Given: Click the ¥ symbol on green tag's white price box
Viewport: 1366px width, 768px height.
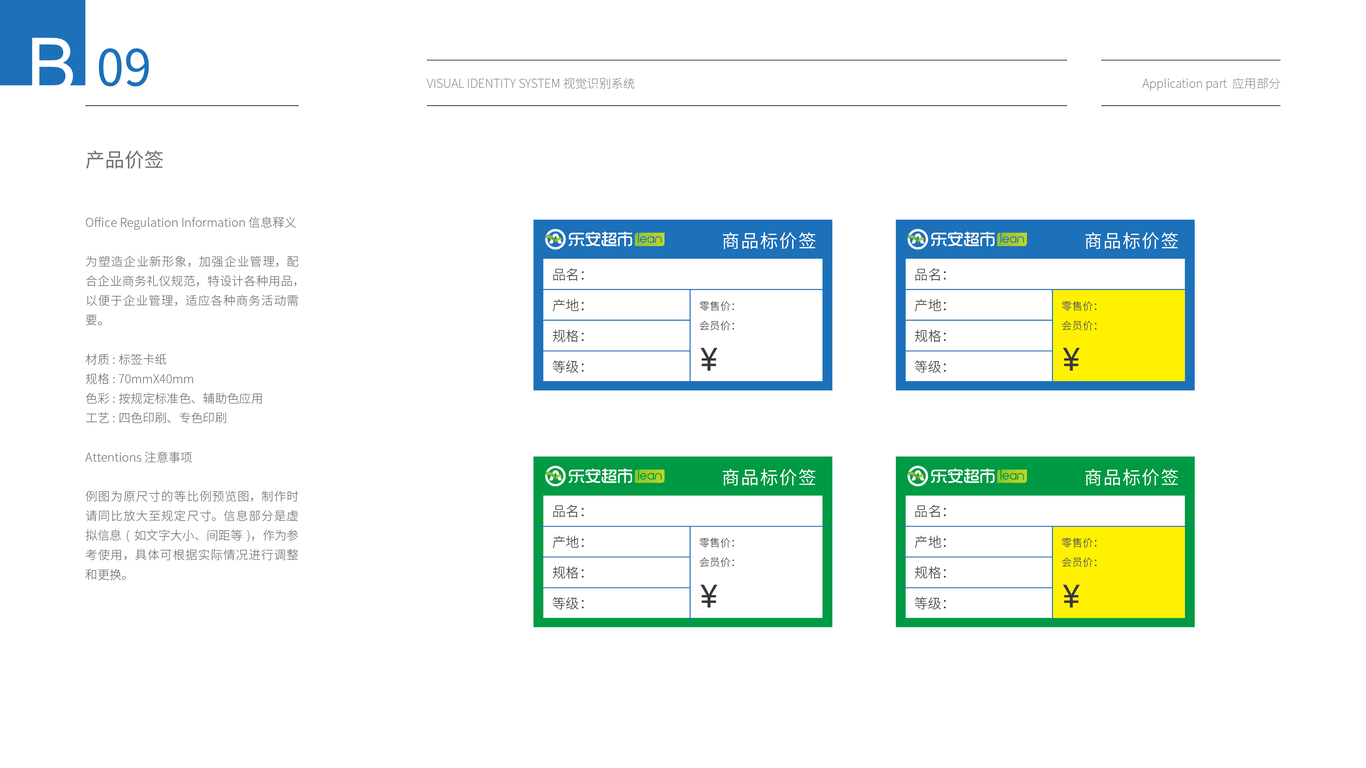Looking at the screenshot, I should coord(709,597).
